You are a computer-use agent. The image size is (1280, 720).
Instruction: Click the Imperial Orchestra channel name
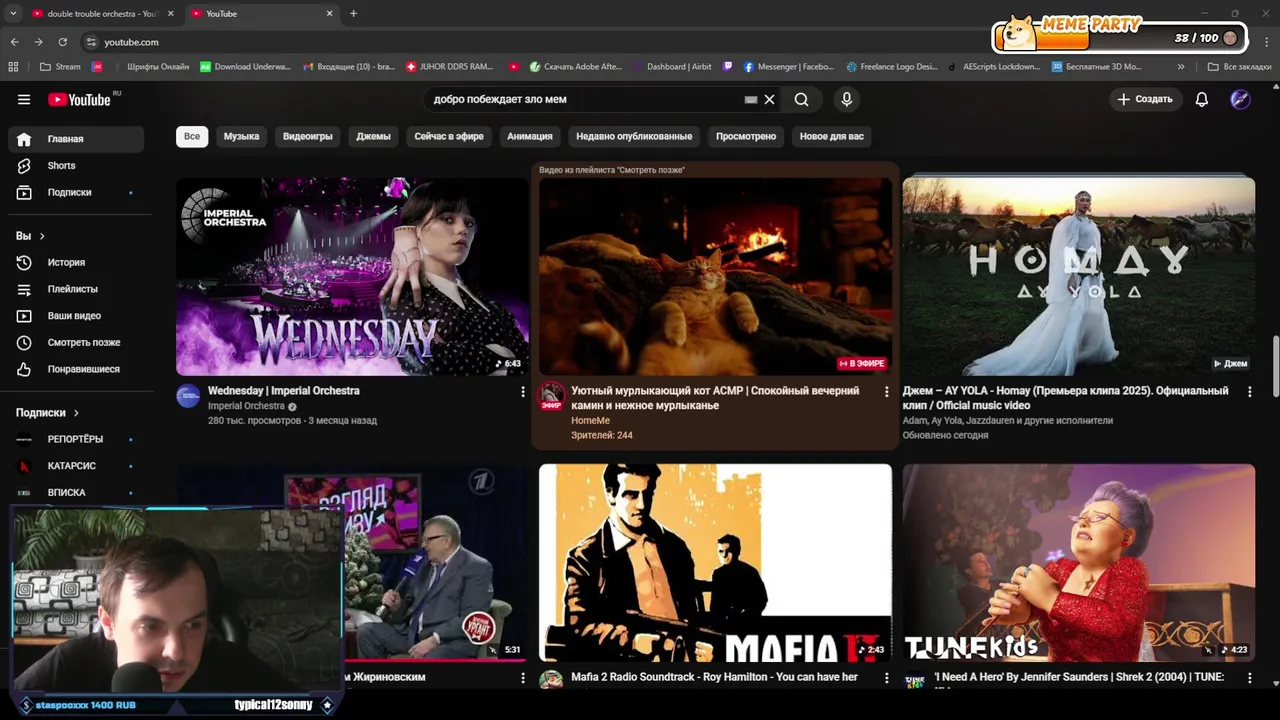246,406
